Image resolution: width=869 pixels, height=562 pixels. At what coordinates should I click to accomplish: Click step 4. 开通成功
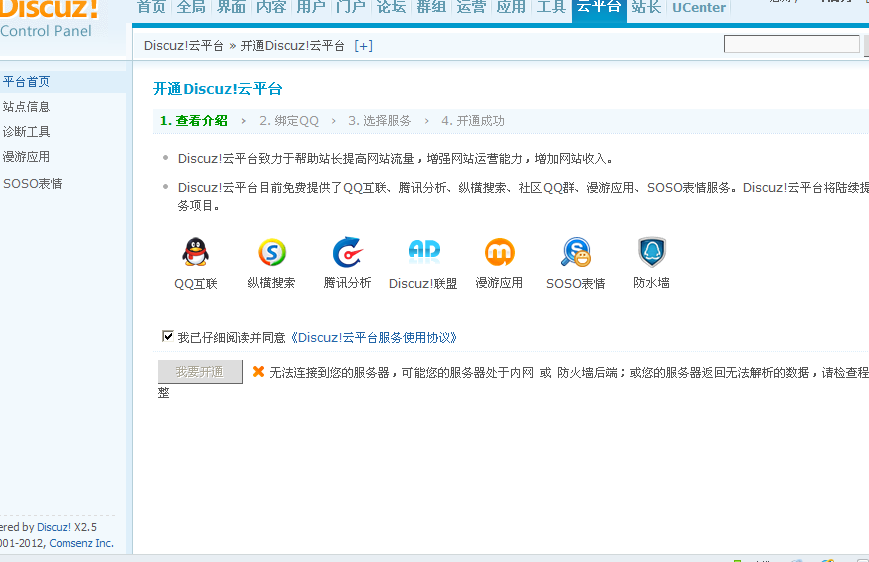[x=473, y=121]
